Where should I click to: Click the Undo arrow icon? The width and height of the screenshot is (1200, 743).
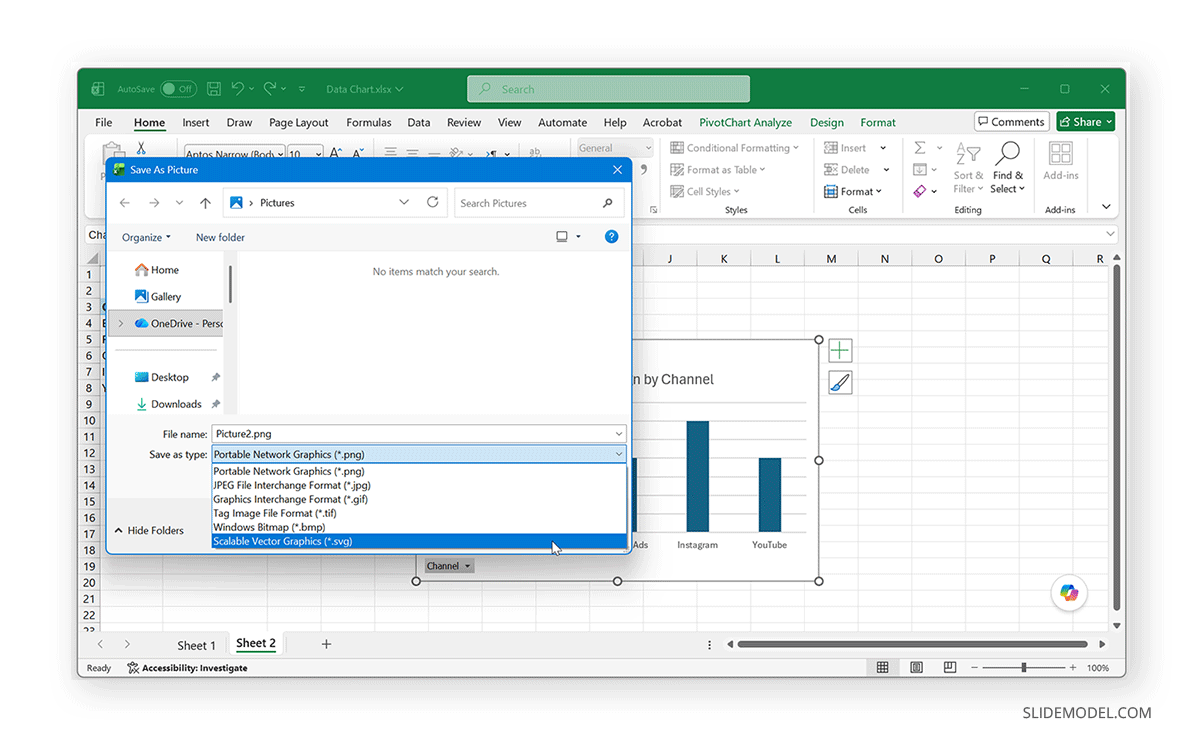238,89
